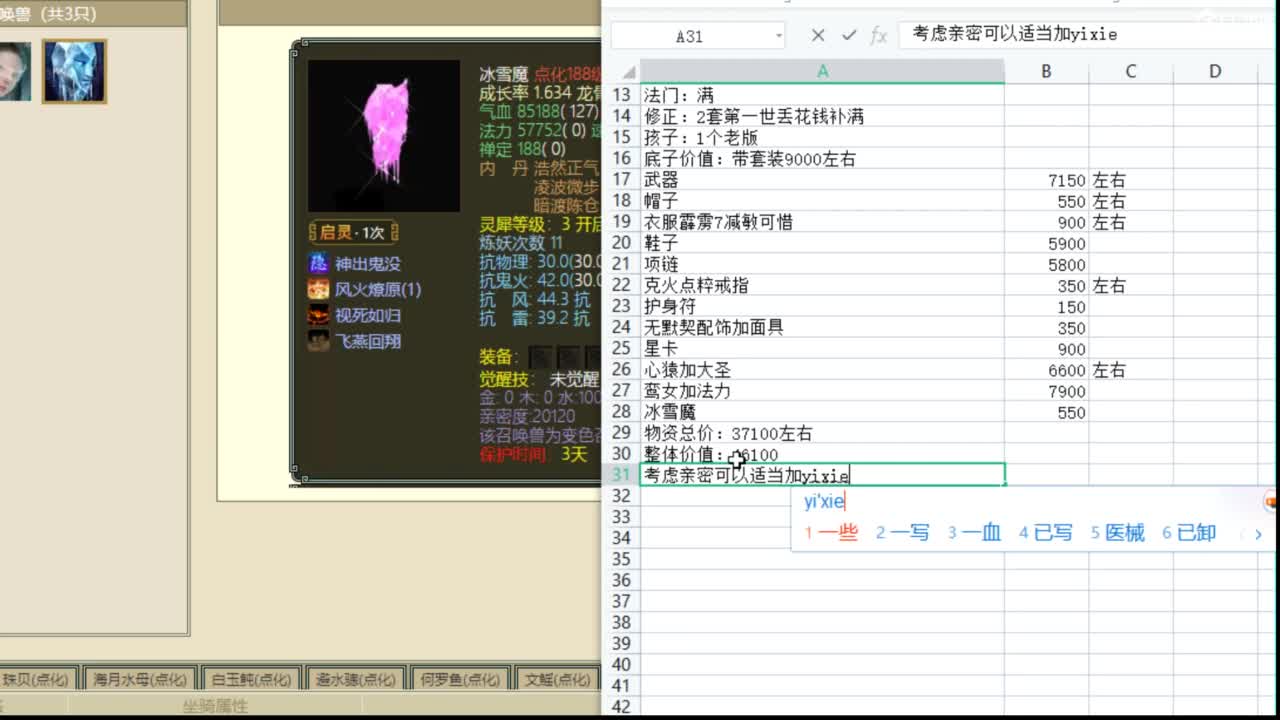The image size is (1280, 720).
Task: Open the 海月水母(点化) tab
Action: coord(139,679)
